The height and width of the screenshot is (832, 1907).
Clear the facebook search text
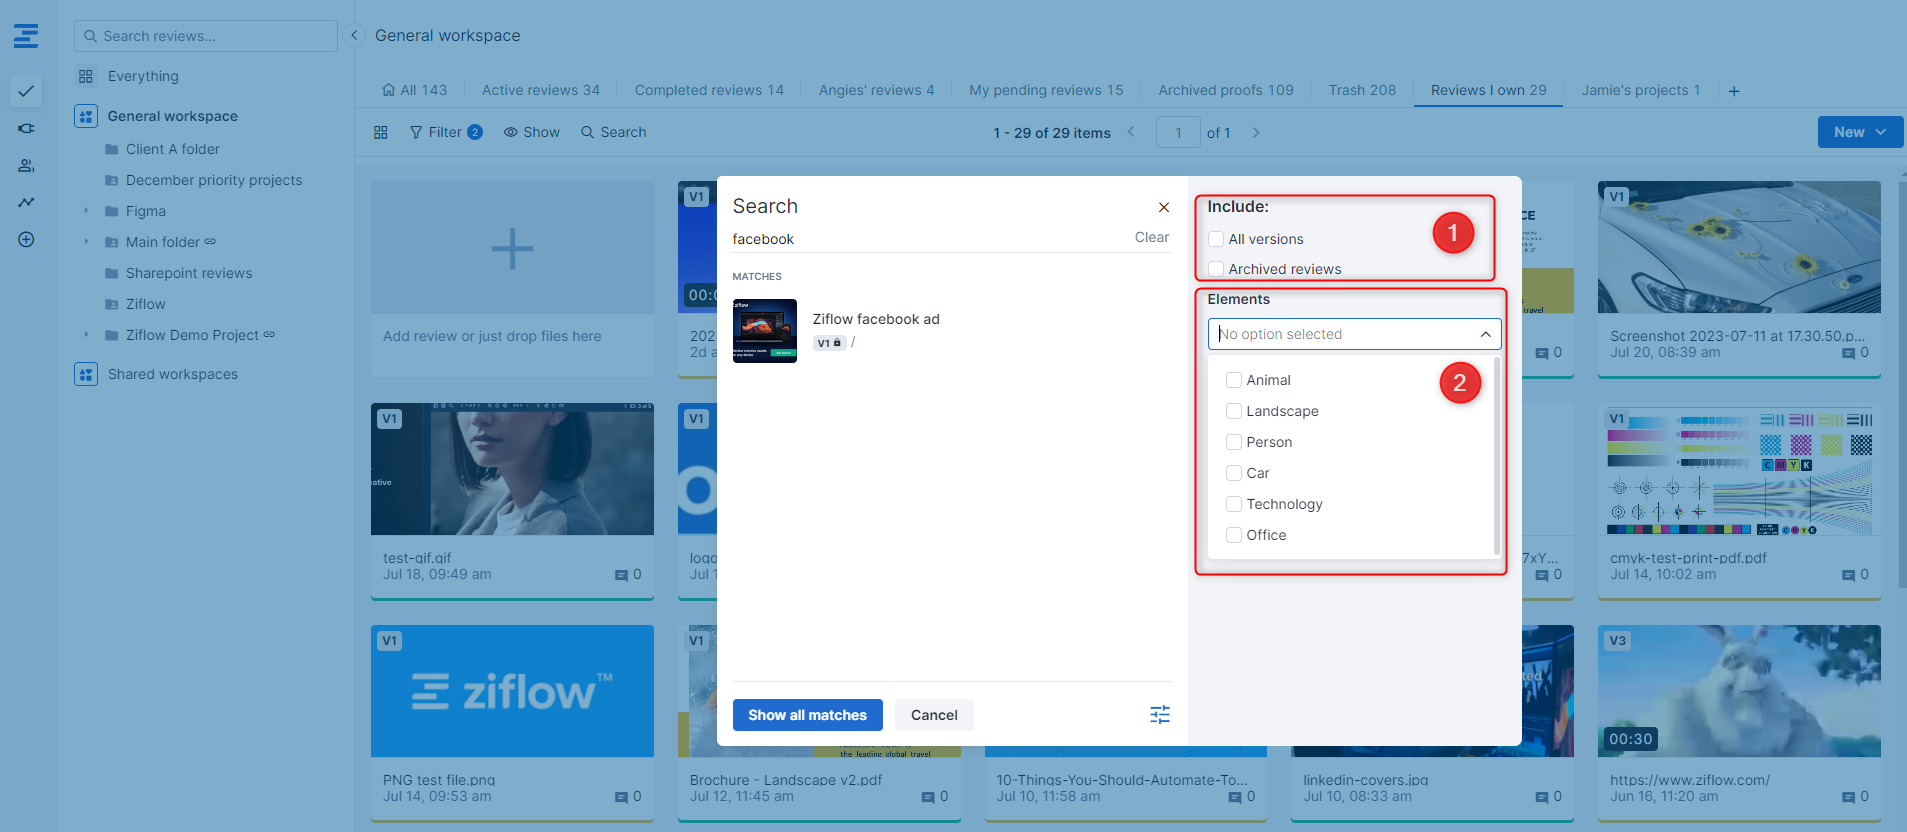click(x=1151, y=238)
